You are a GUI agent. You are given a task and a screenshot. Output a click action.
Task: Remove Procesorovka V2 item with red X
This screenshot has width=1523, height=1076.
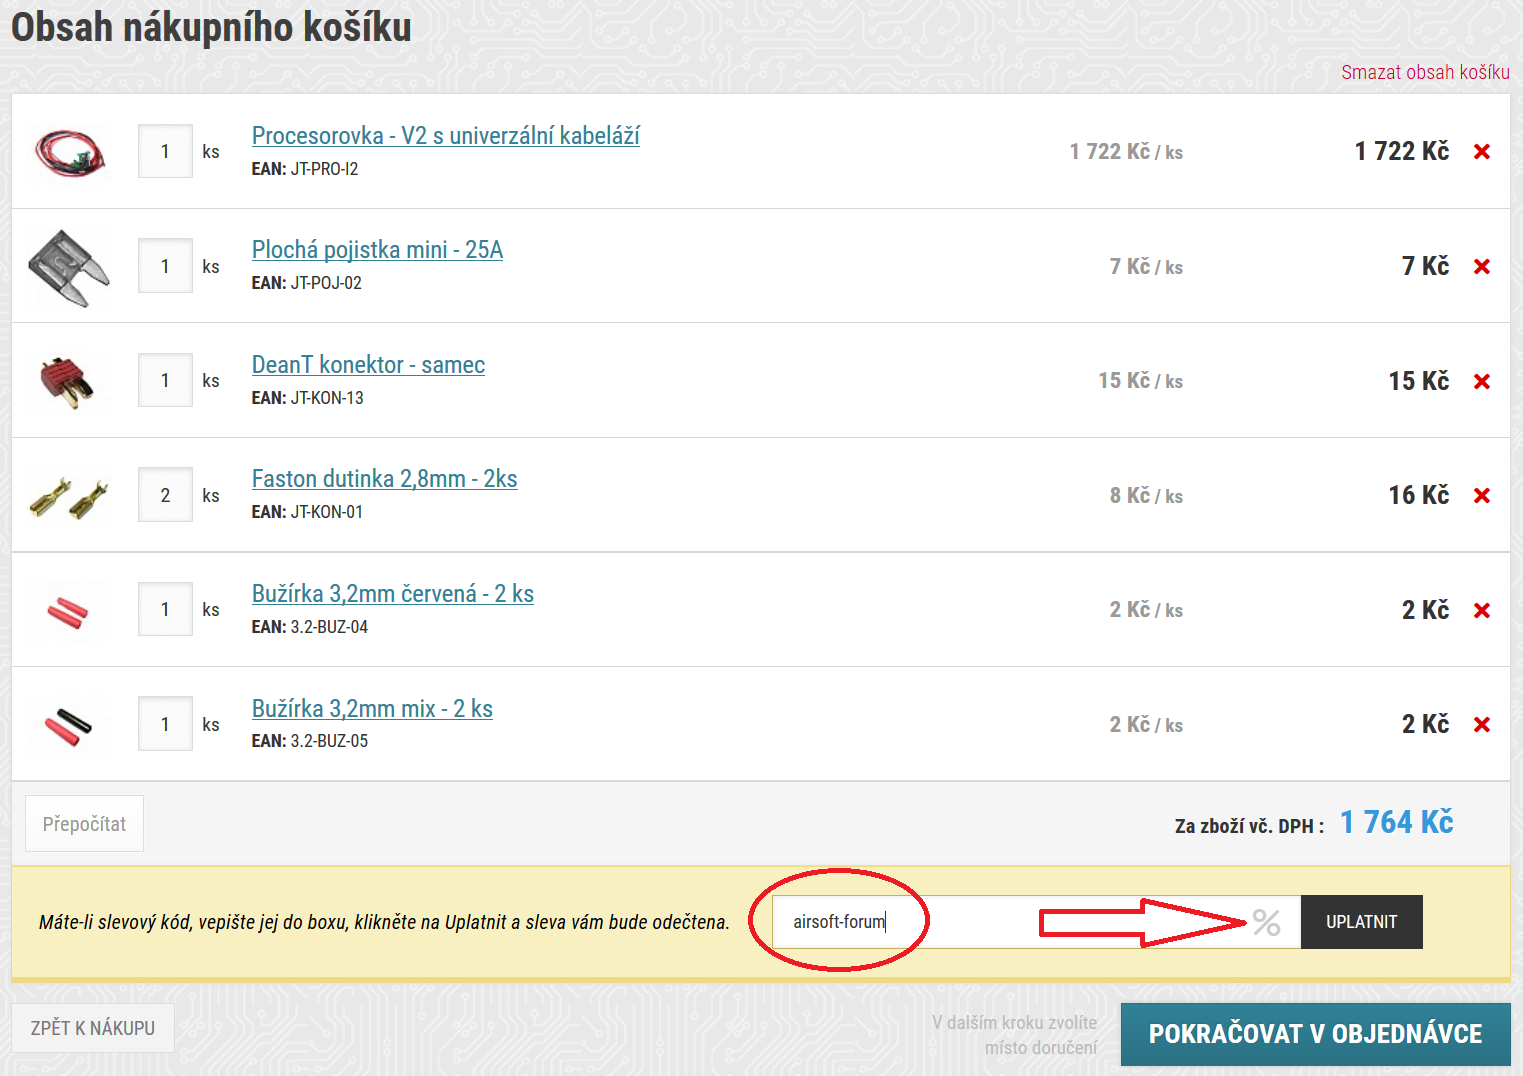click(1482, 152)
